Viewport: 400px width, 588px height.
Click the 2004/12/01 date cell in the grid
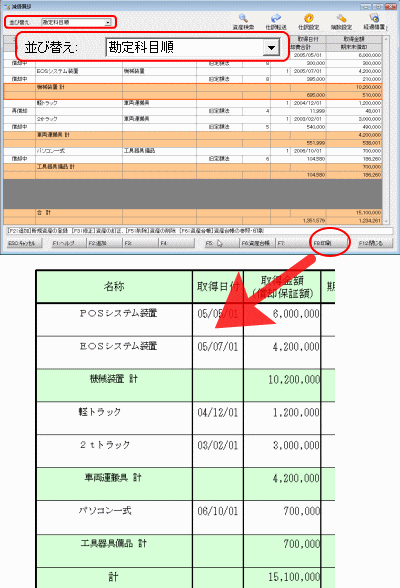click(x=307, y=103)
